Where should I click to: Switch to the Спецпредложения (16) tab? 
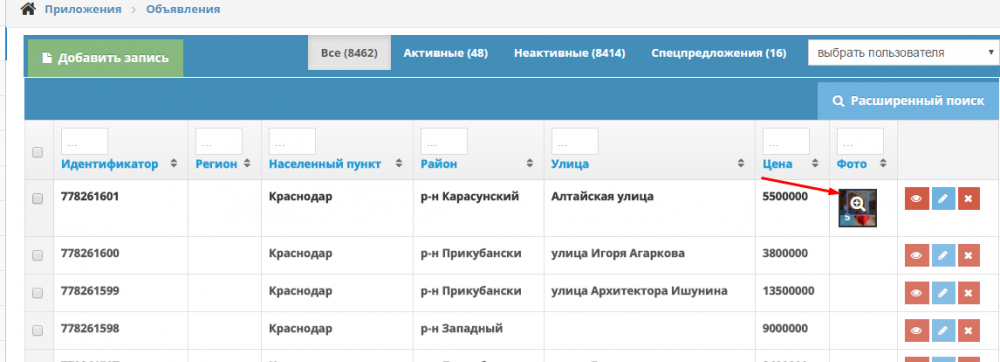pos(719,53)
